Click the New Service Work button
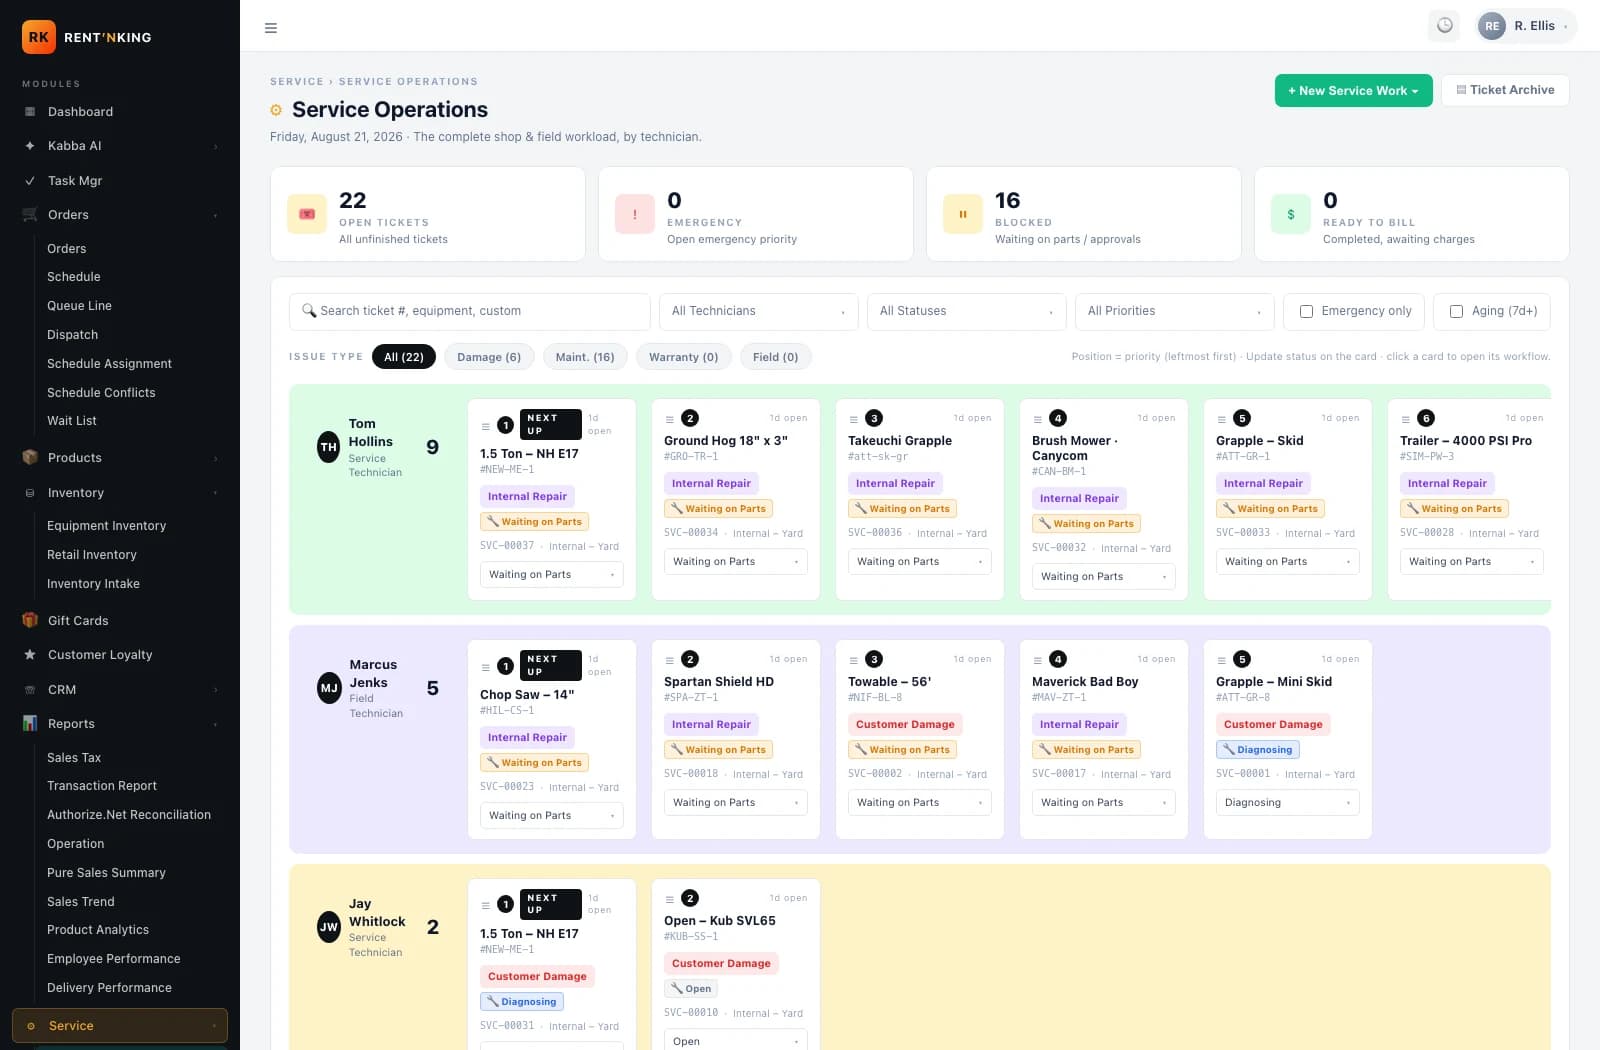Viewport: 1600px width, 1050px height. click(x=1353, y=90)
